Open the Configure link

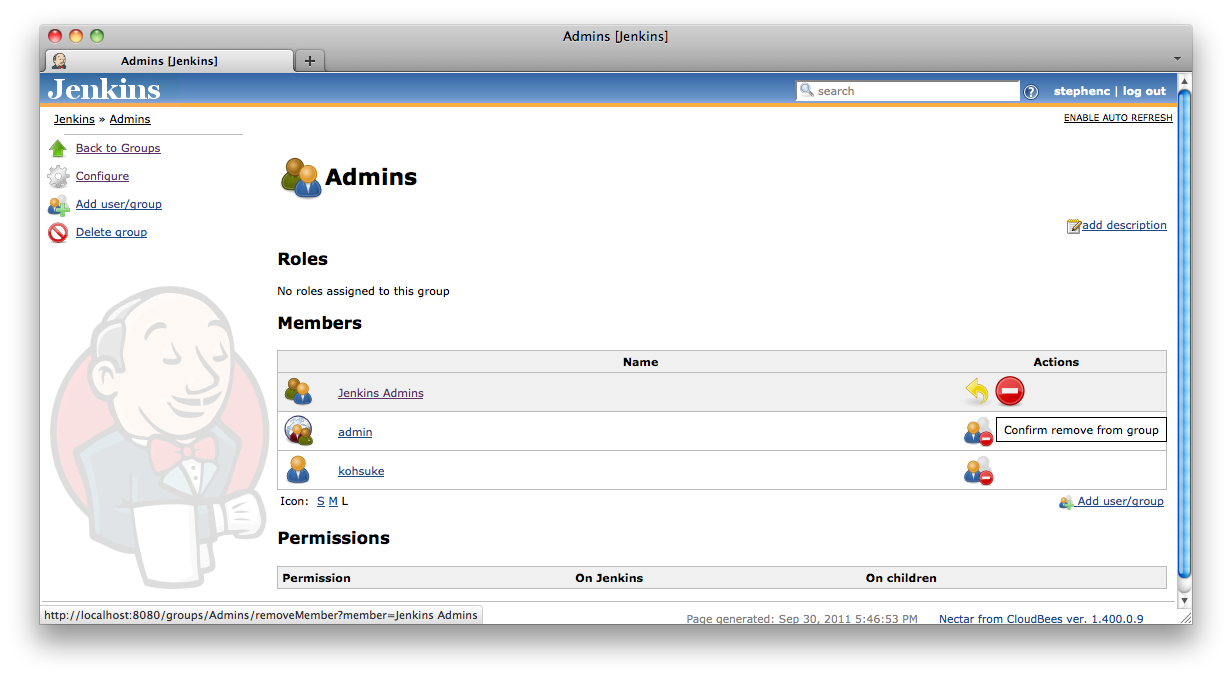(102, 176)
